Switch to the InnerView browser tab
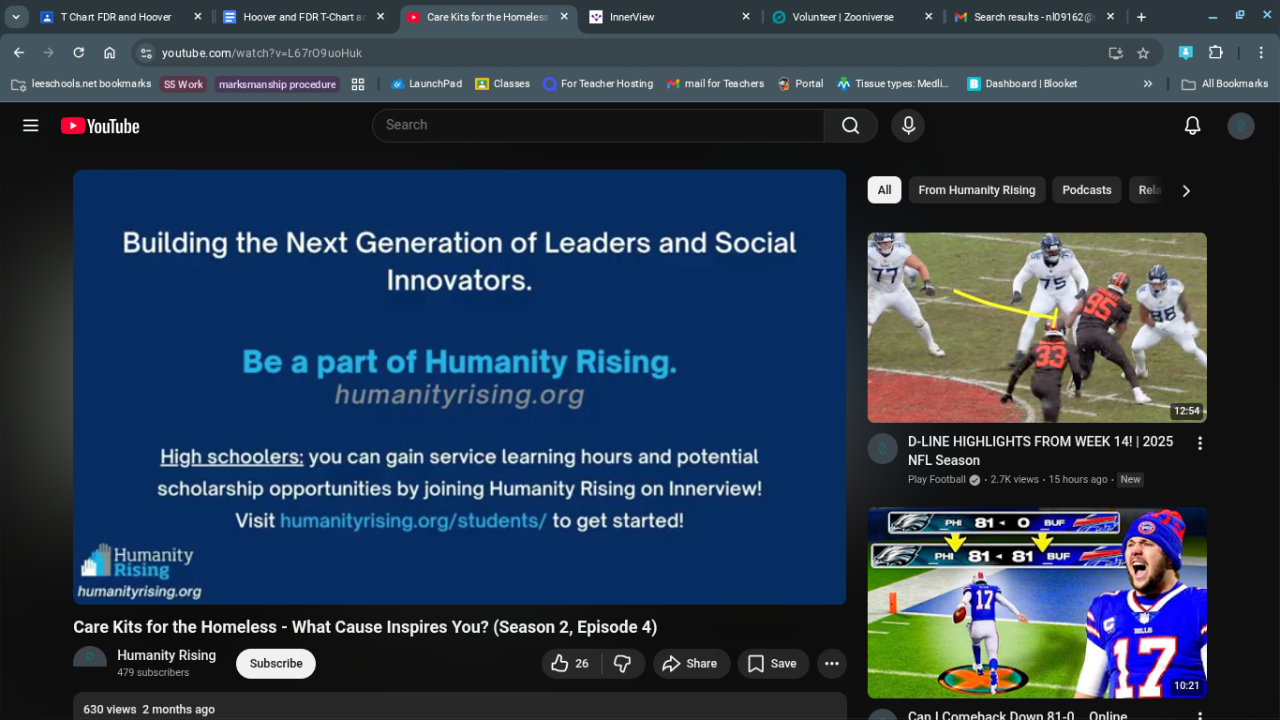Screen dimensions: 1280x720 (660, 17)
